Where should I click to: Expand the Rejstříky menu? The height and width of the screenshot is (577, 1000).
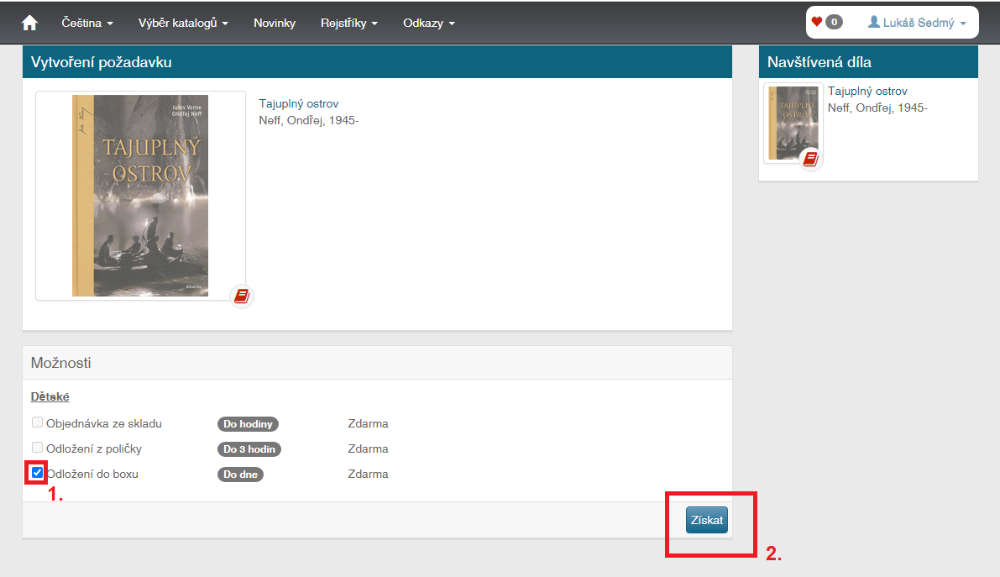click(348, 23)
